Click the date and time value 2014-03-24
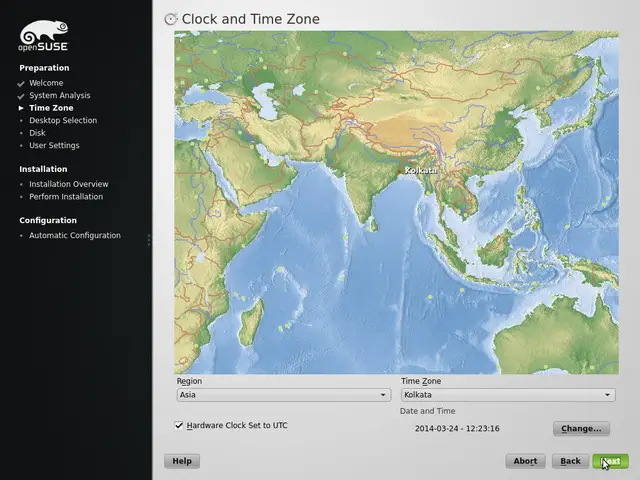The height and width of the screenshot is (480, 640). tap(457, 429)
